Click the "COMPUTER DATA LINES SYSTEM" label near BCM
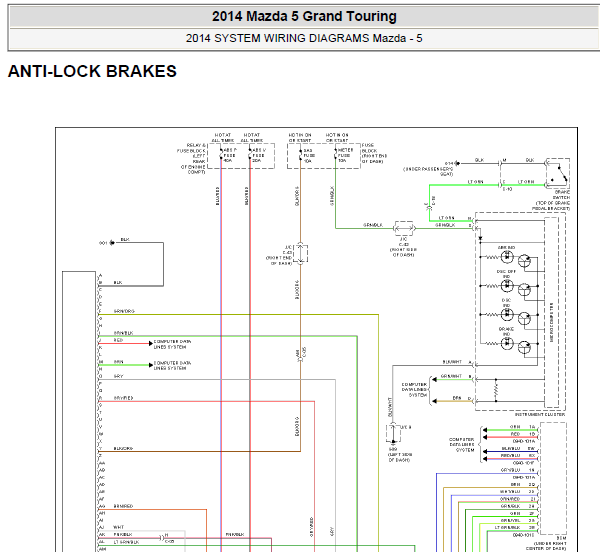Screen dimensions: 600x552 (x=461, y=445)
